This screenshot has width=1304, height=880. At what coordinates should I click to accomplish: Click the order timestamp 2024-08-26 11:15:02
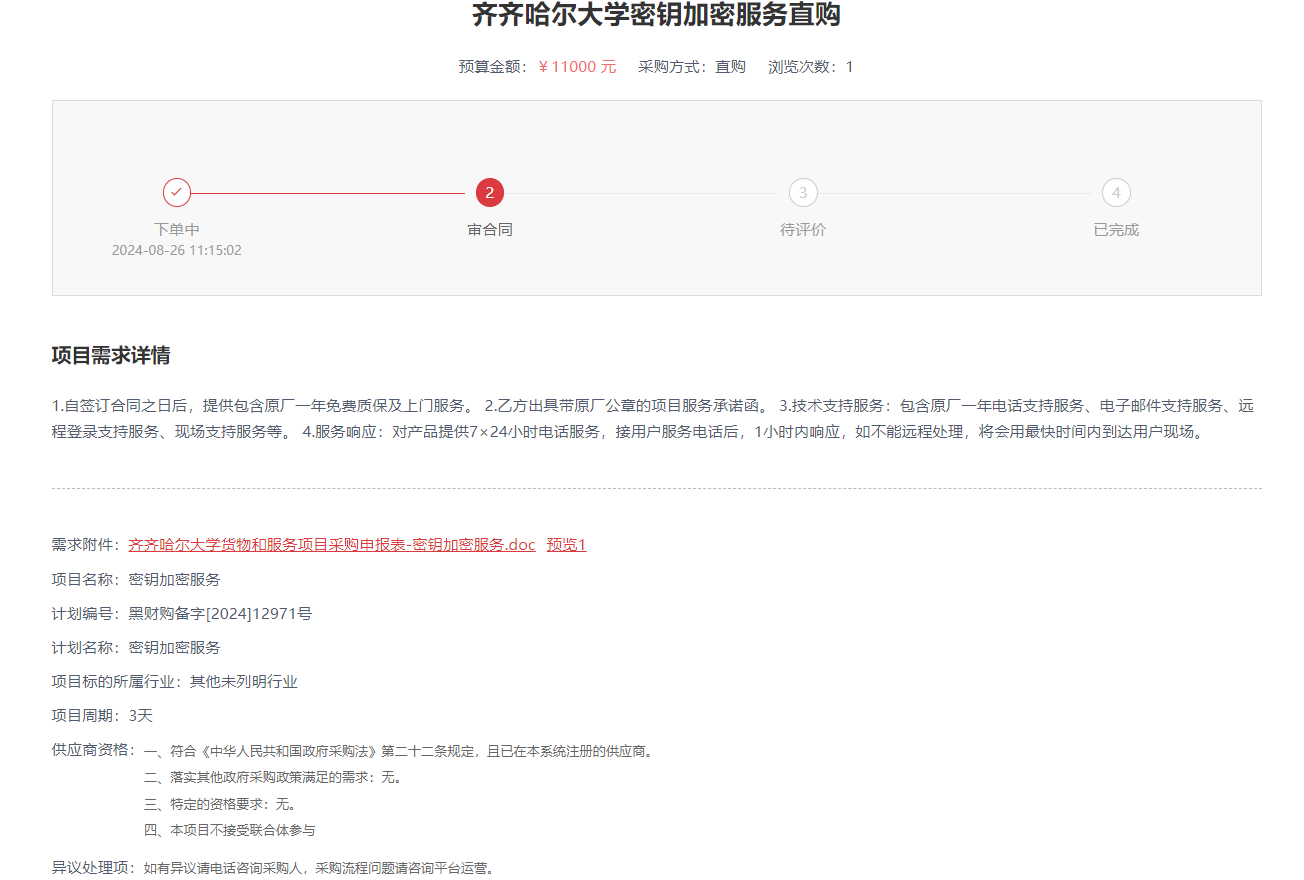pos(177,250)
